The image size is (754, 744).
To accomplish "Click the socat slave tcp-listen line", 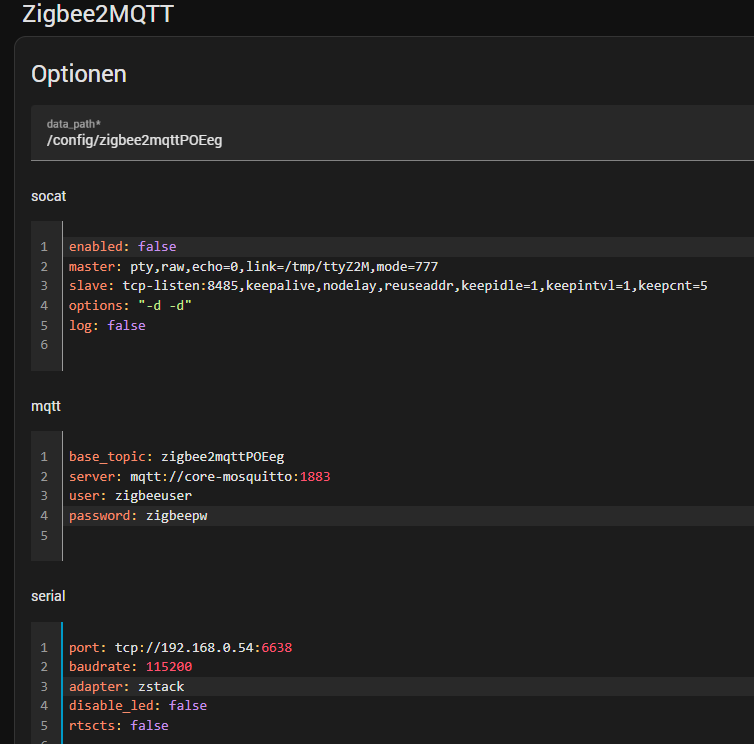I will pyautogui.click(x=388, y=286).
